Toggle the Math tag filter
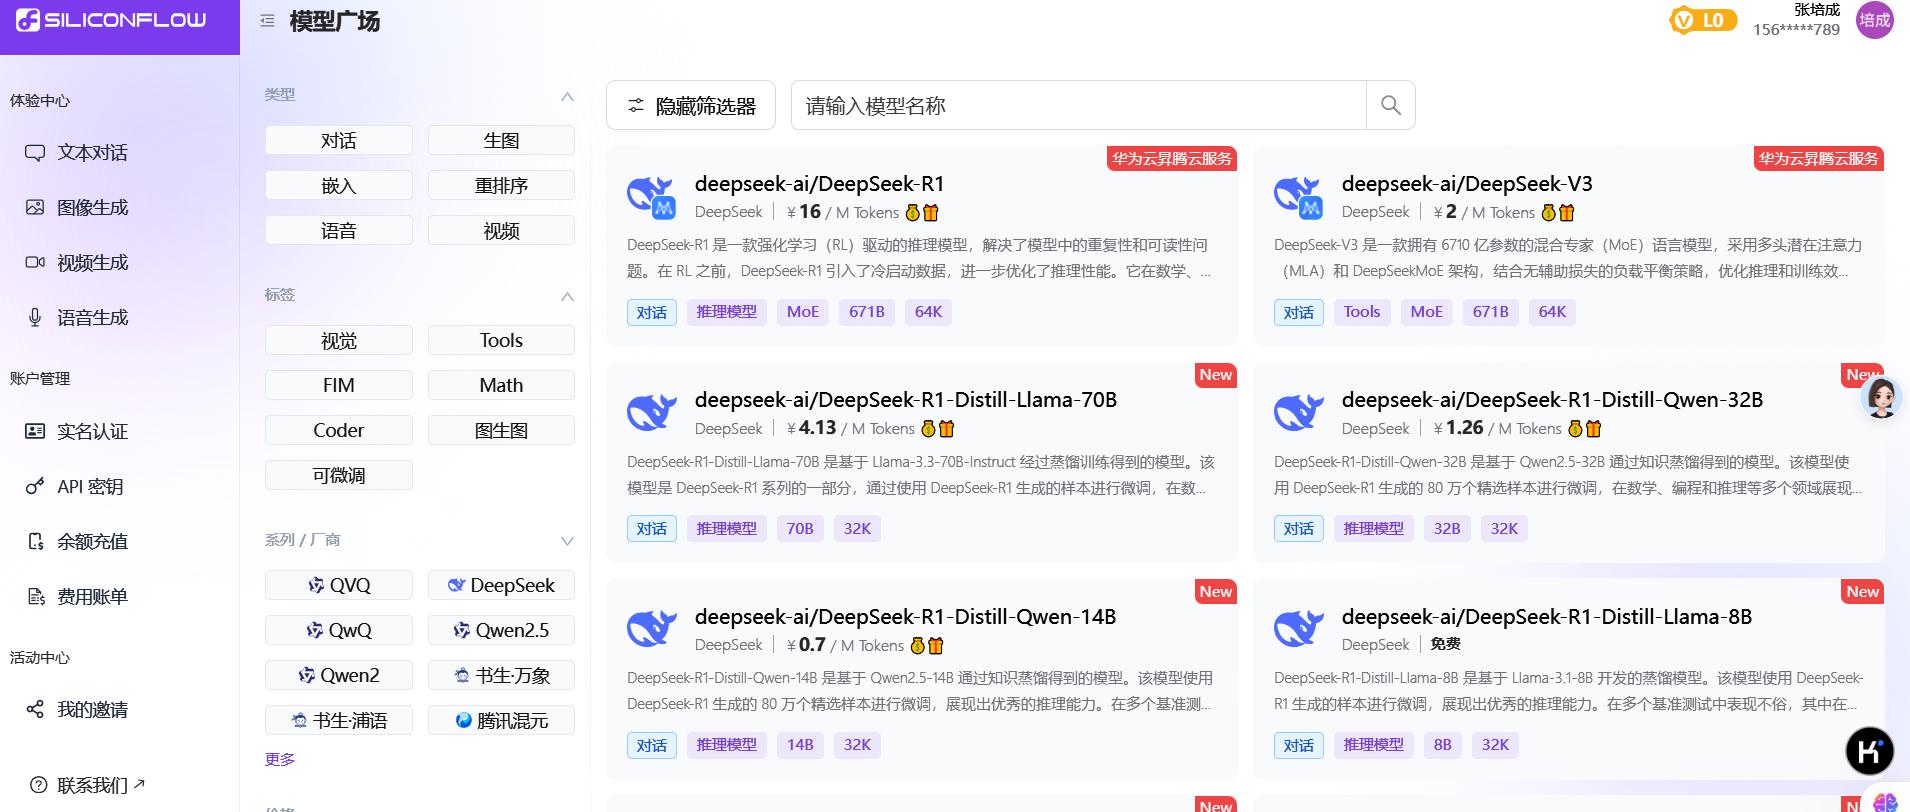Viewport: 1910px width, 812px height. pyautogui.click(x=501, y=385)
